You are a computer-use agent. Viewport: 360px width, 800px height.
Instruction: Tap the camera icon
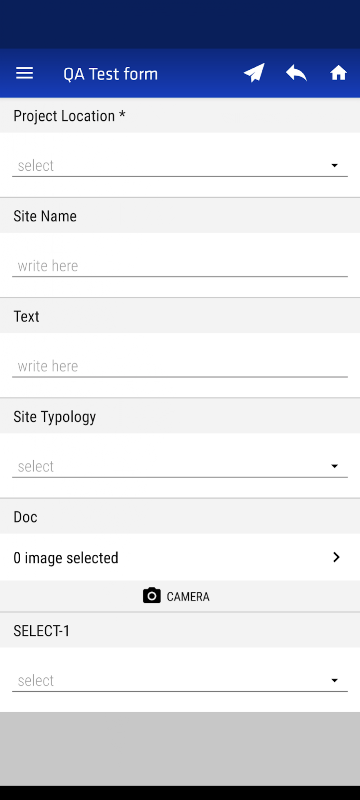[151, 596]
